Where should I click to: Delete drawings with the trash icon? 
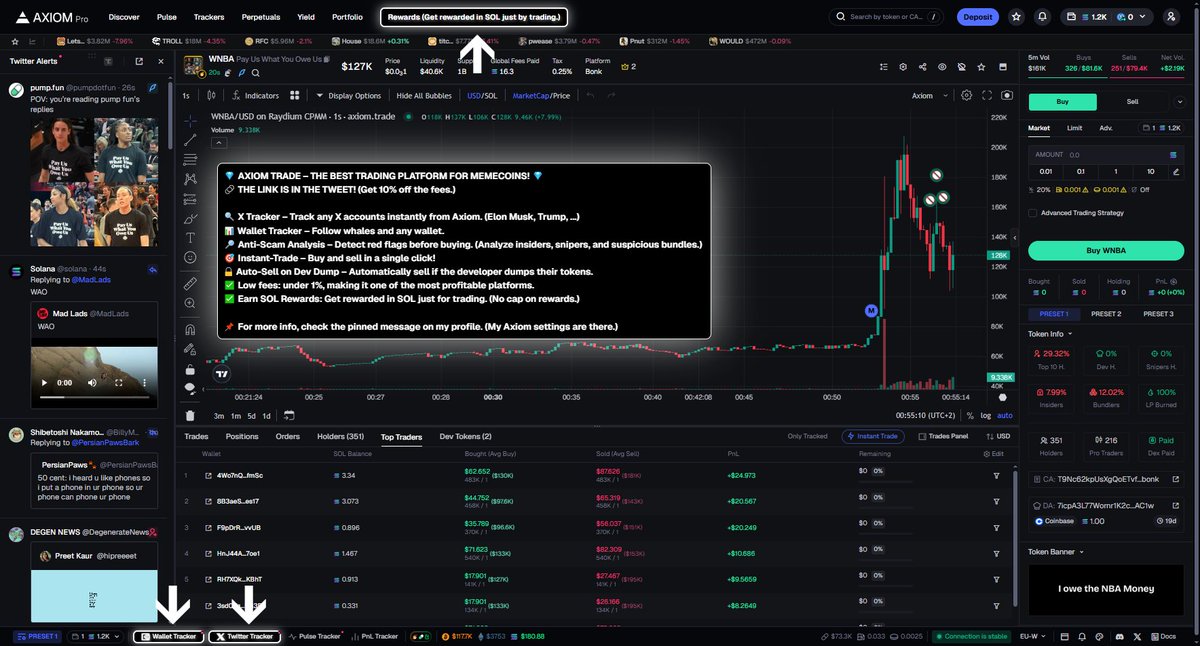(x=190, y=415)
